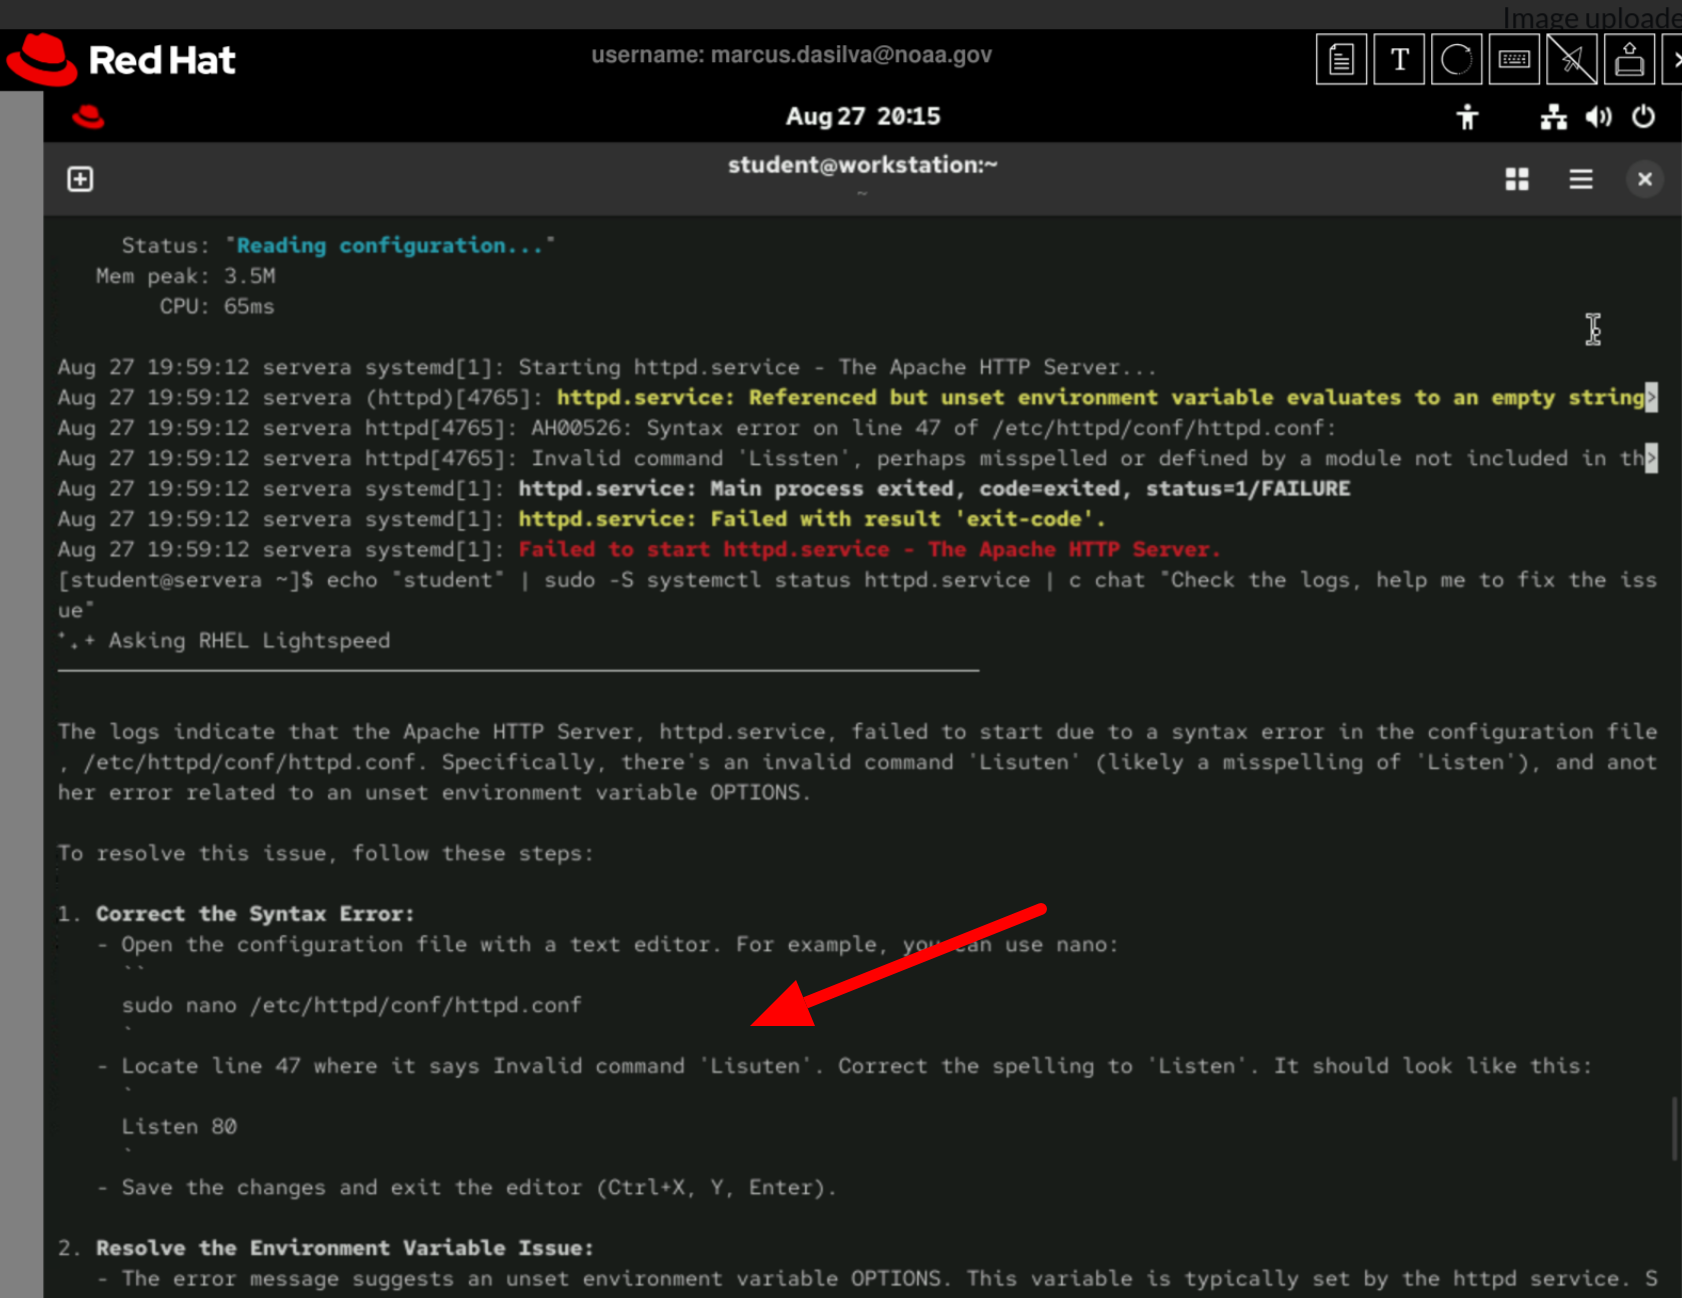The width and height of the screenshot is (1682, 1298).
Task: Open the on-screen keyboard icon
Action: (x=1514, y=60)
